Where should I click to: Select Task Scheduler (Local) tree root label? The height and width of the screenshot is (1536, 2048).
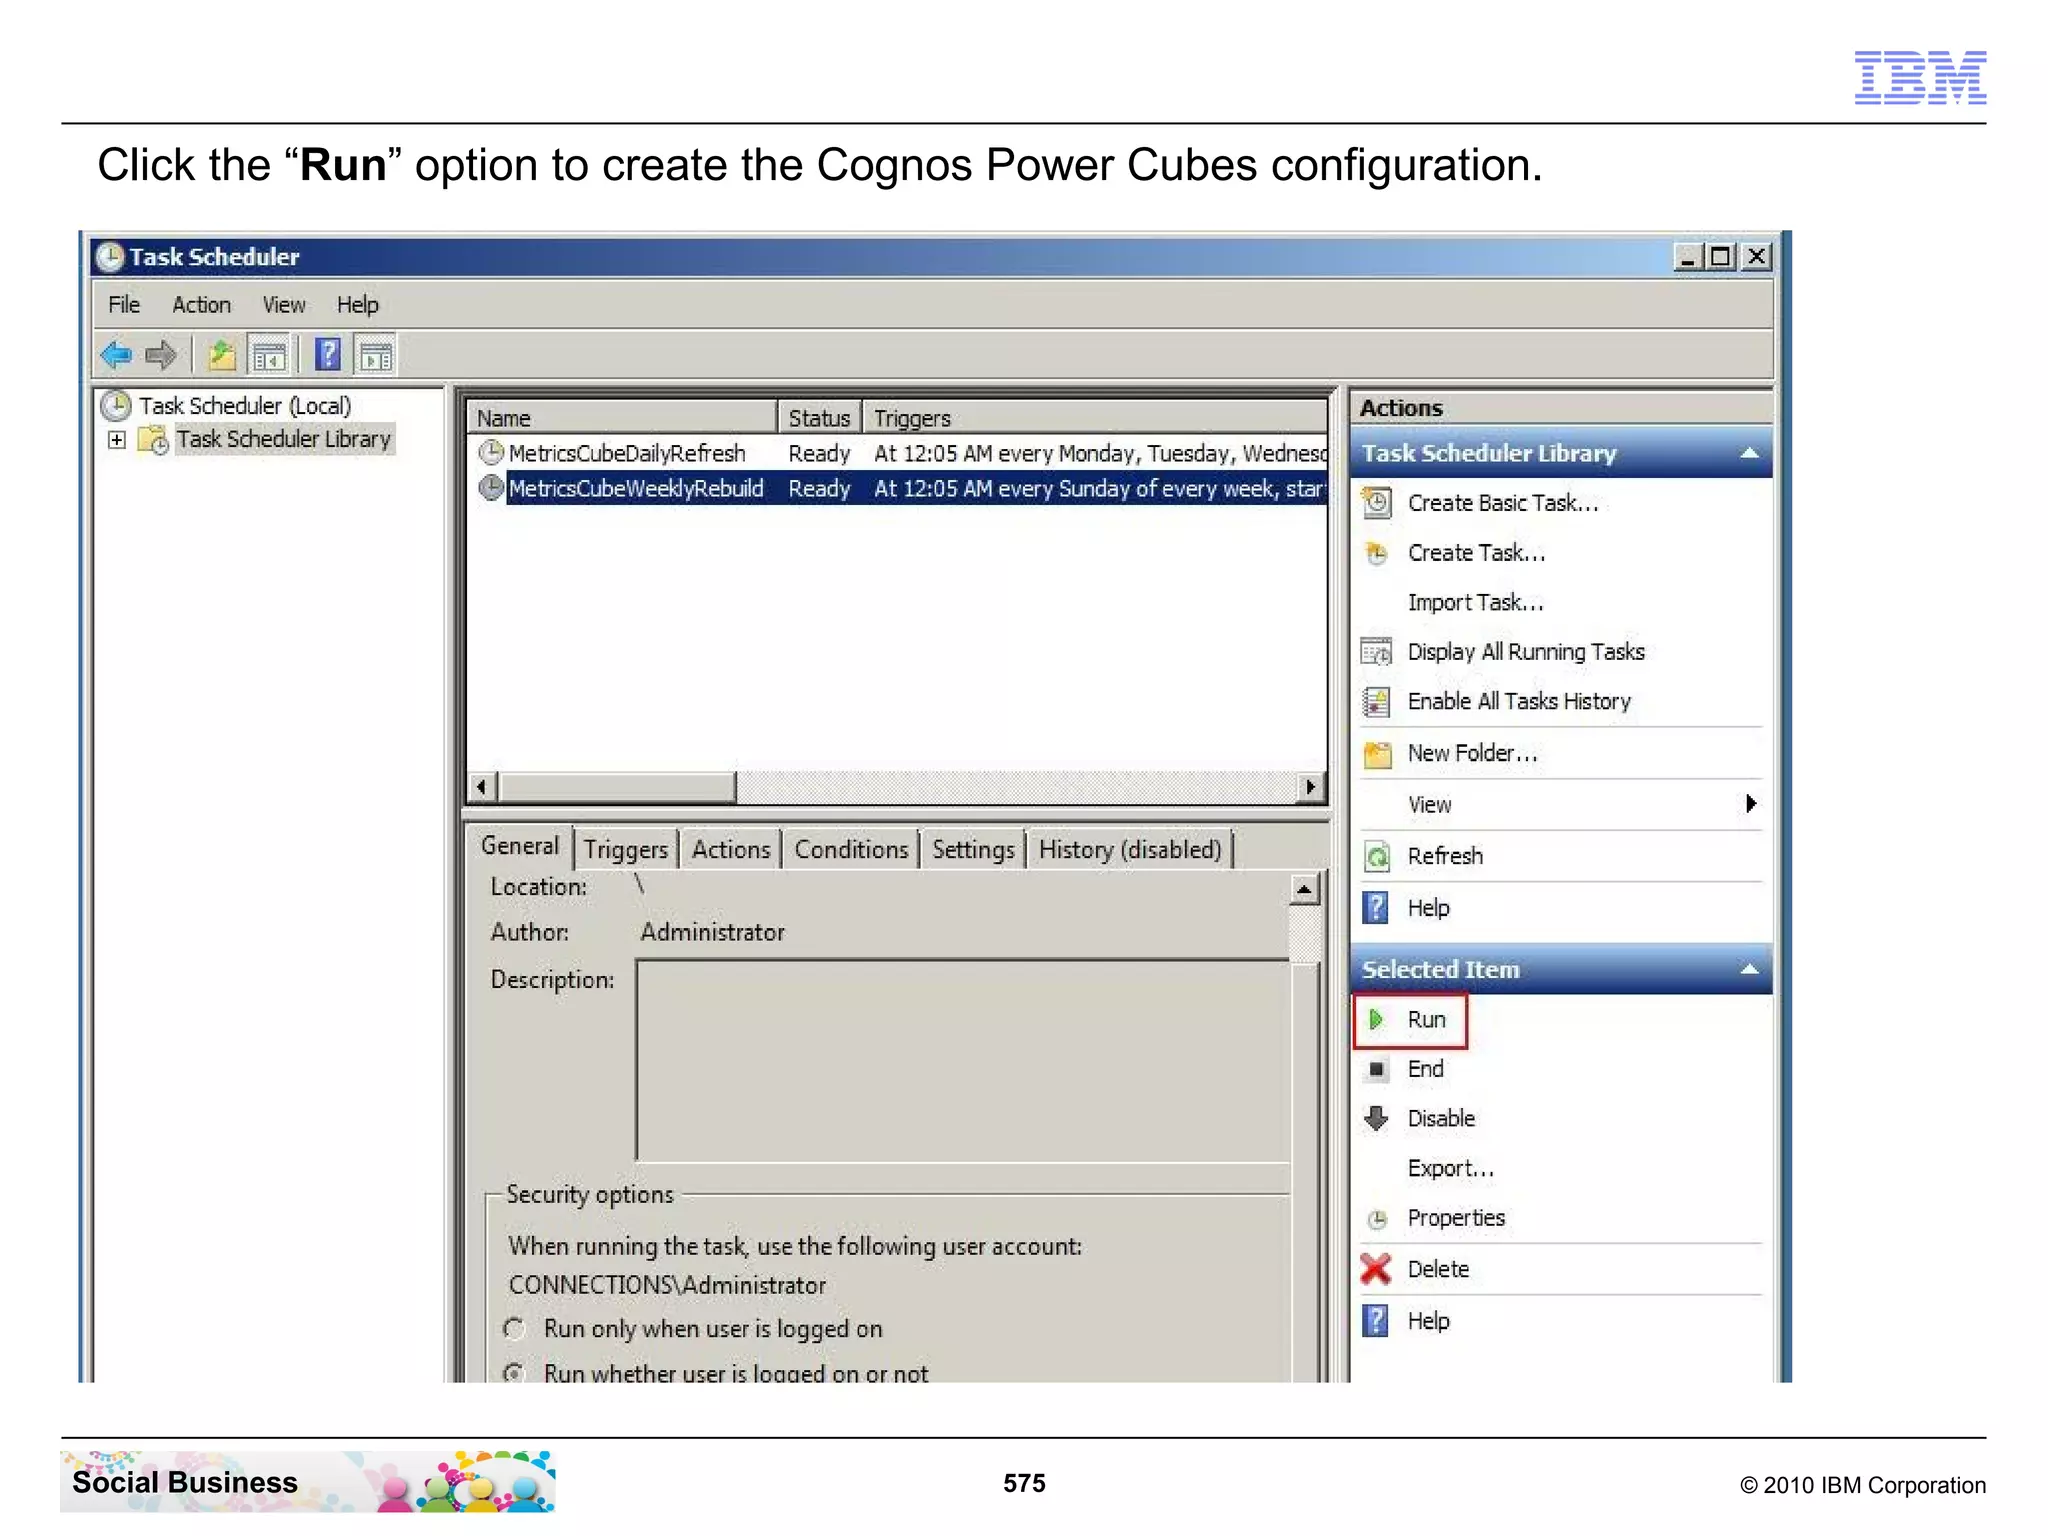tap(245, 405)
